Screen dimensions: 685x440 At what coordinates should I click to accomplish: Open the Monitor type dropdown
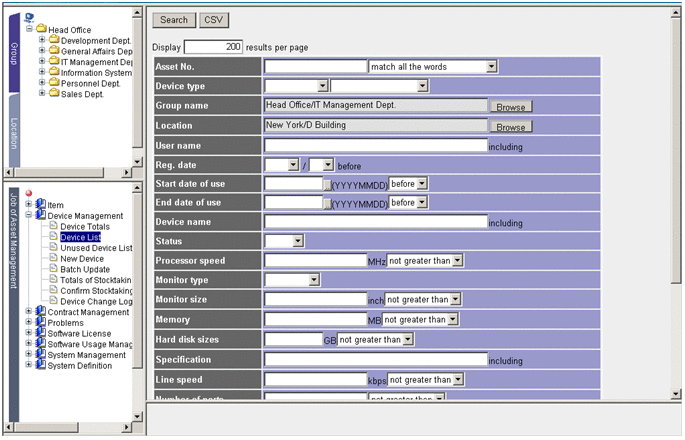(x=314, y=280)
